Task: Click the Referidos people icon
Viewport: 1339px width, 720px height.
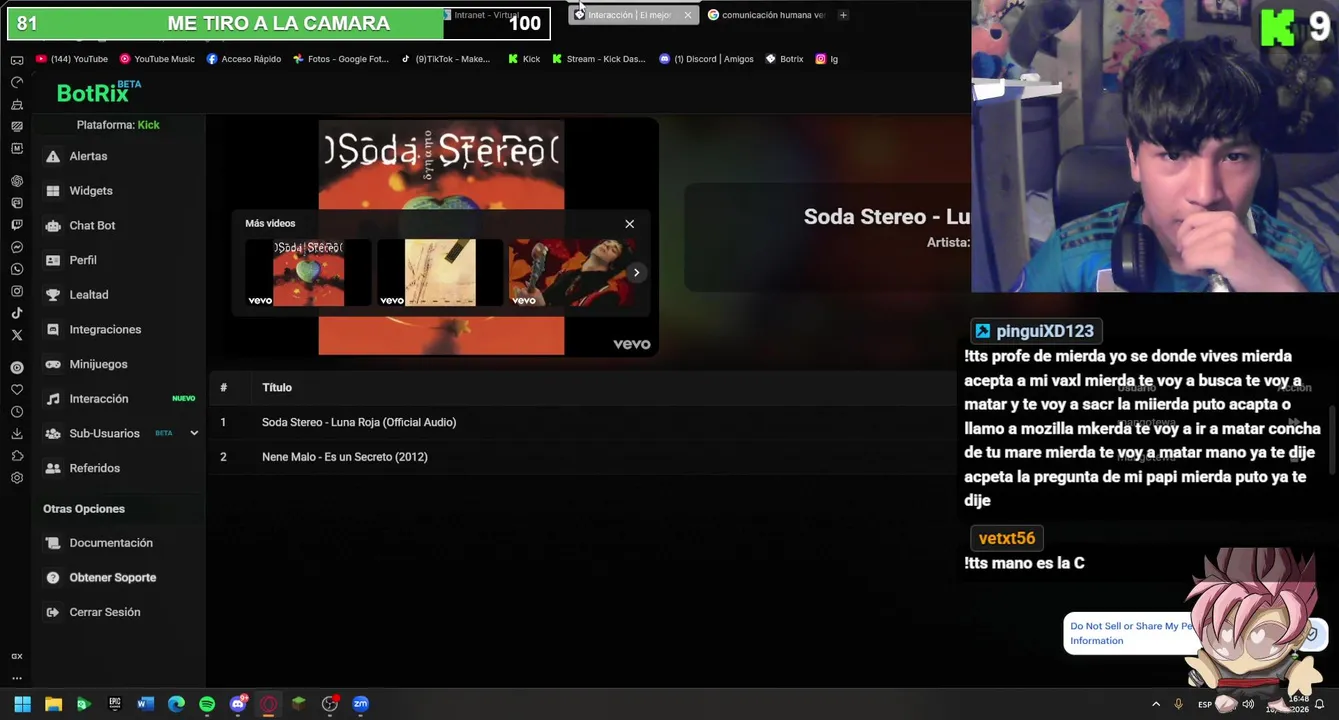Action: tap(53, 468)
